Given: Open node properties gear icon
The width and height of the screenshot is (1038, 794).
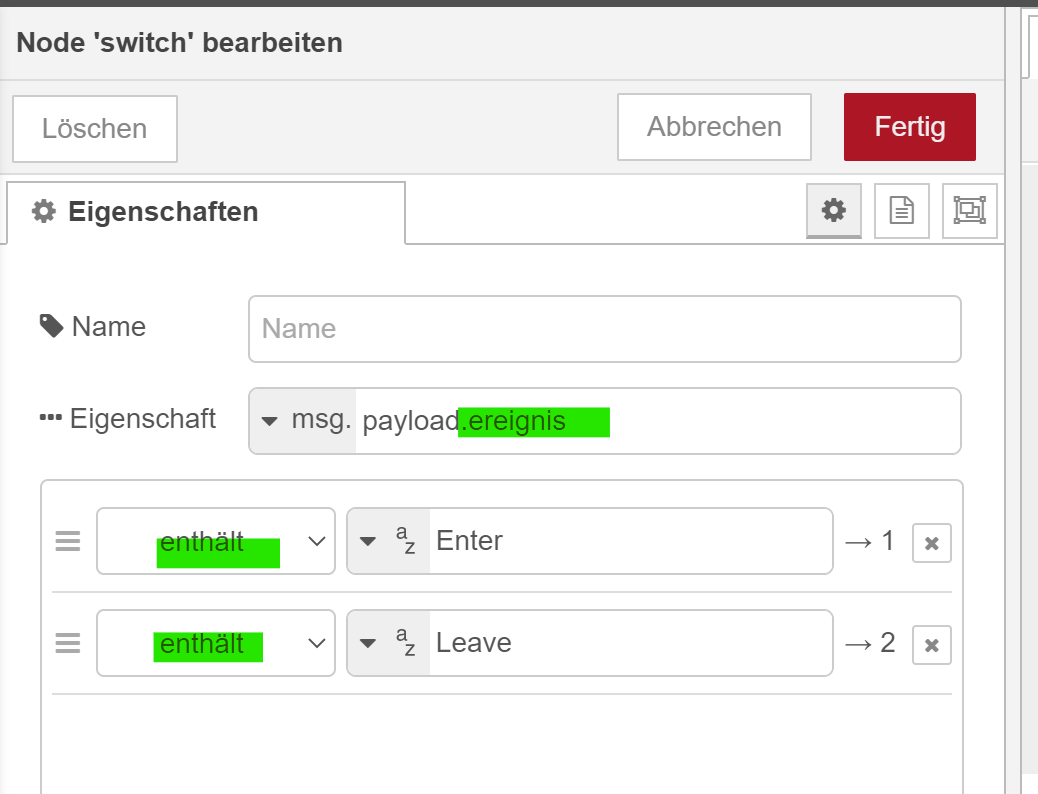Looking at the screenshot, I should click(834, 210).
